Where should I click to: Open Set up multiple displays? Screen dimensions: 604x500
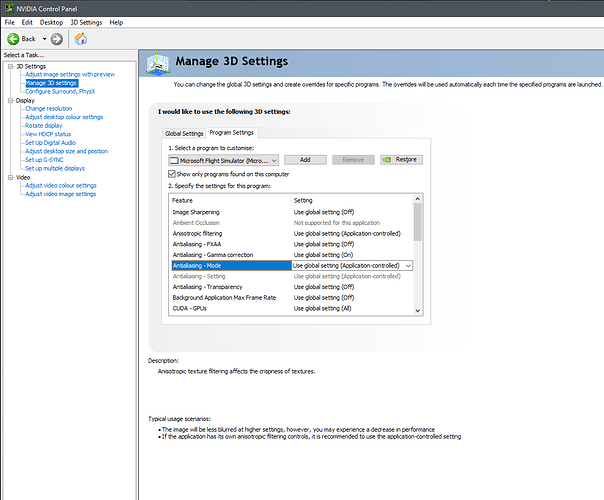(x=55, y=168)
